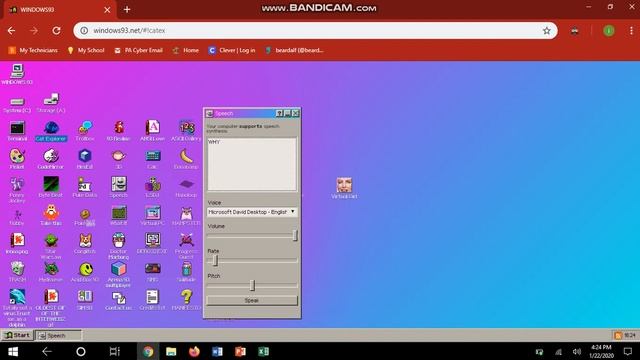Screen dimensions: 640x360
Task: Open Firefox from the Windows taskbar
Action: point(194,351)
